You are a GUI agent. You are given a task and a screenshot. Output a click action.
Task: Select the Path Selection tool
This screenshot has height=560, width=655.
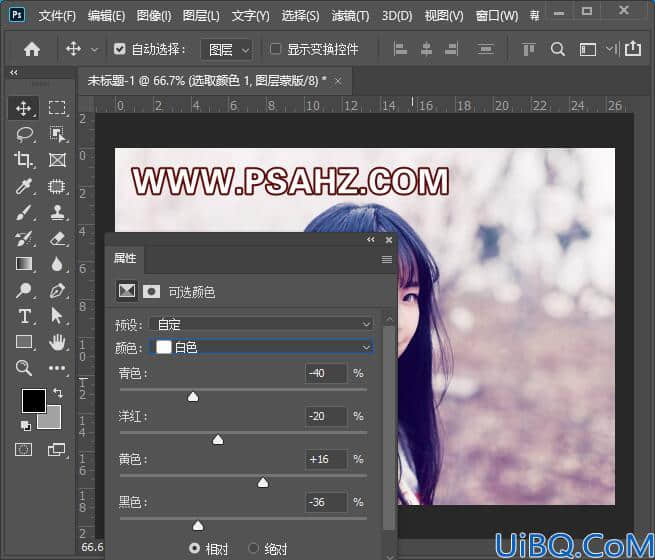56,316
